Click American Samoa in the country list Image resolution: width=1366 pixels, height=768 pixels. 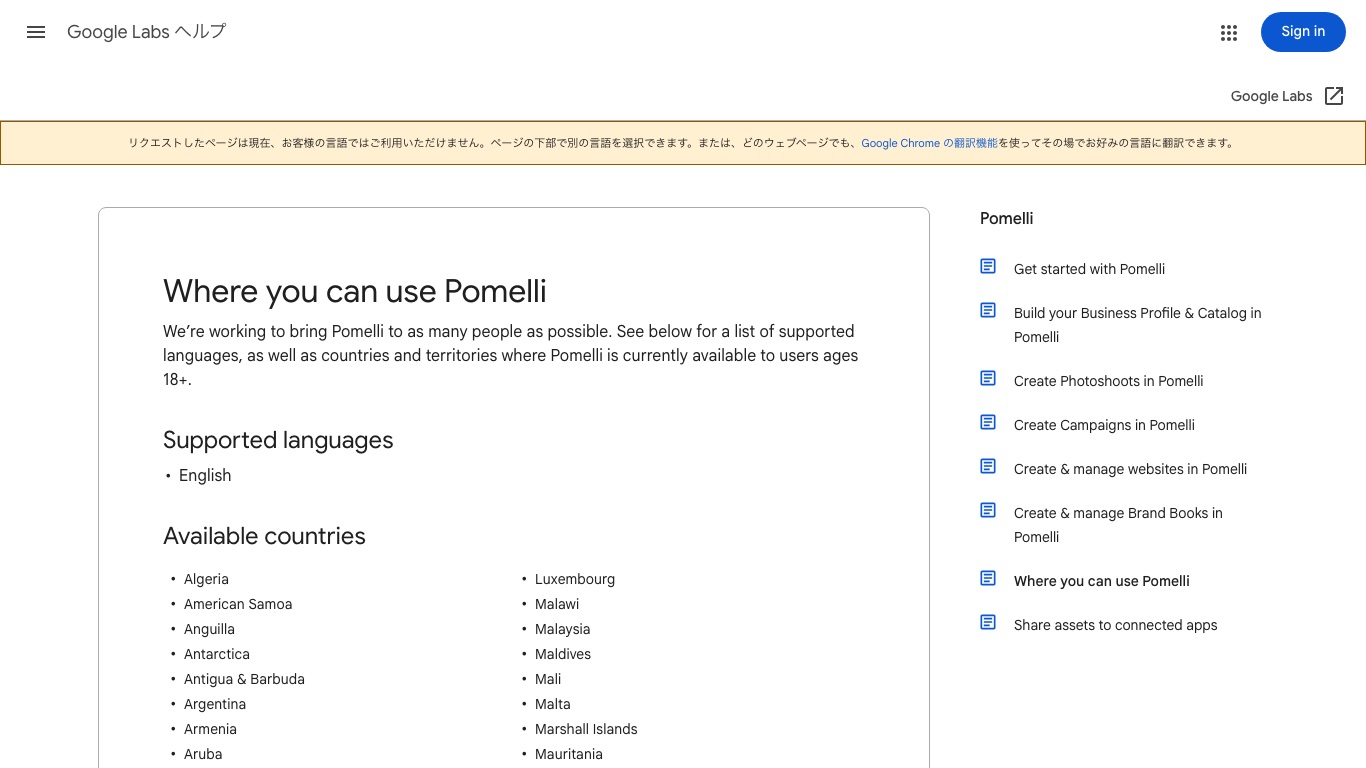[x=238, y=604]
